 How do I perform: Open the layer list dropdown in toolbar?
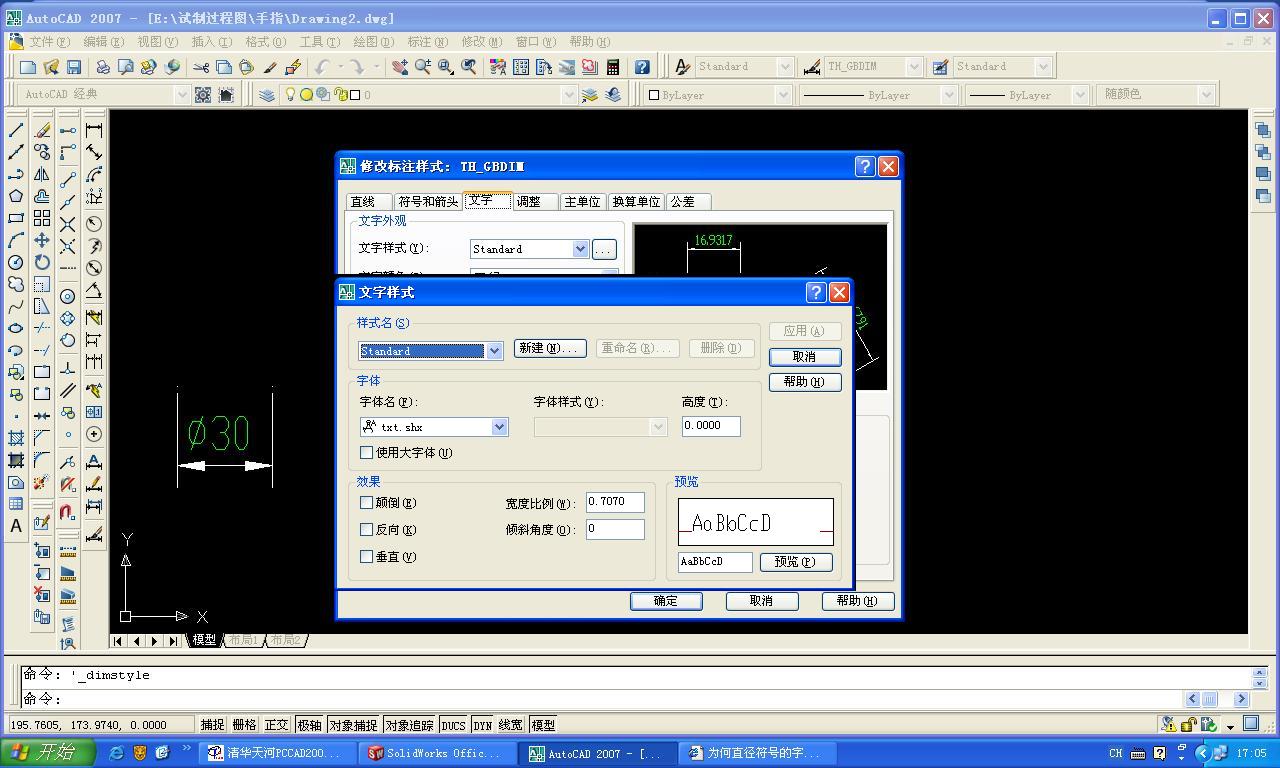(569, 95)
